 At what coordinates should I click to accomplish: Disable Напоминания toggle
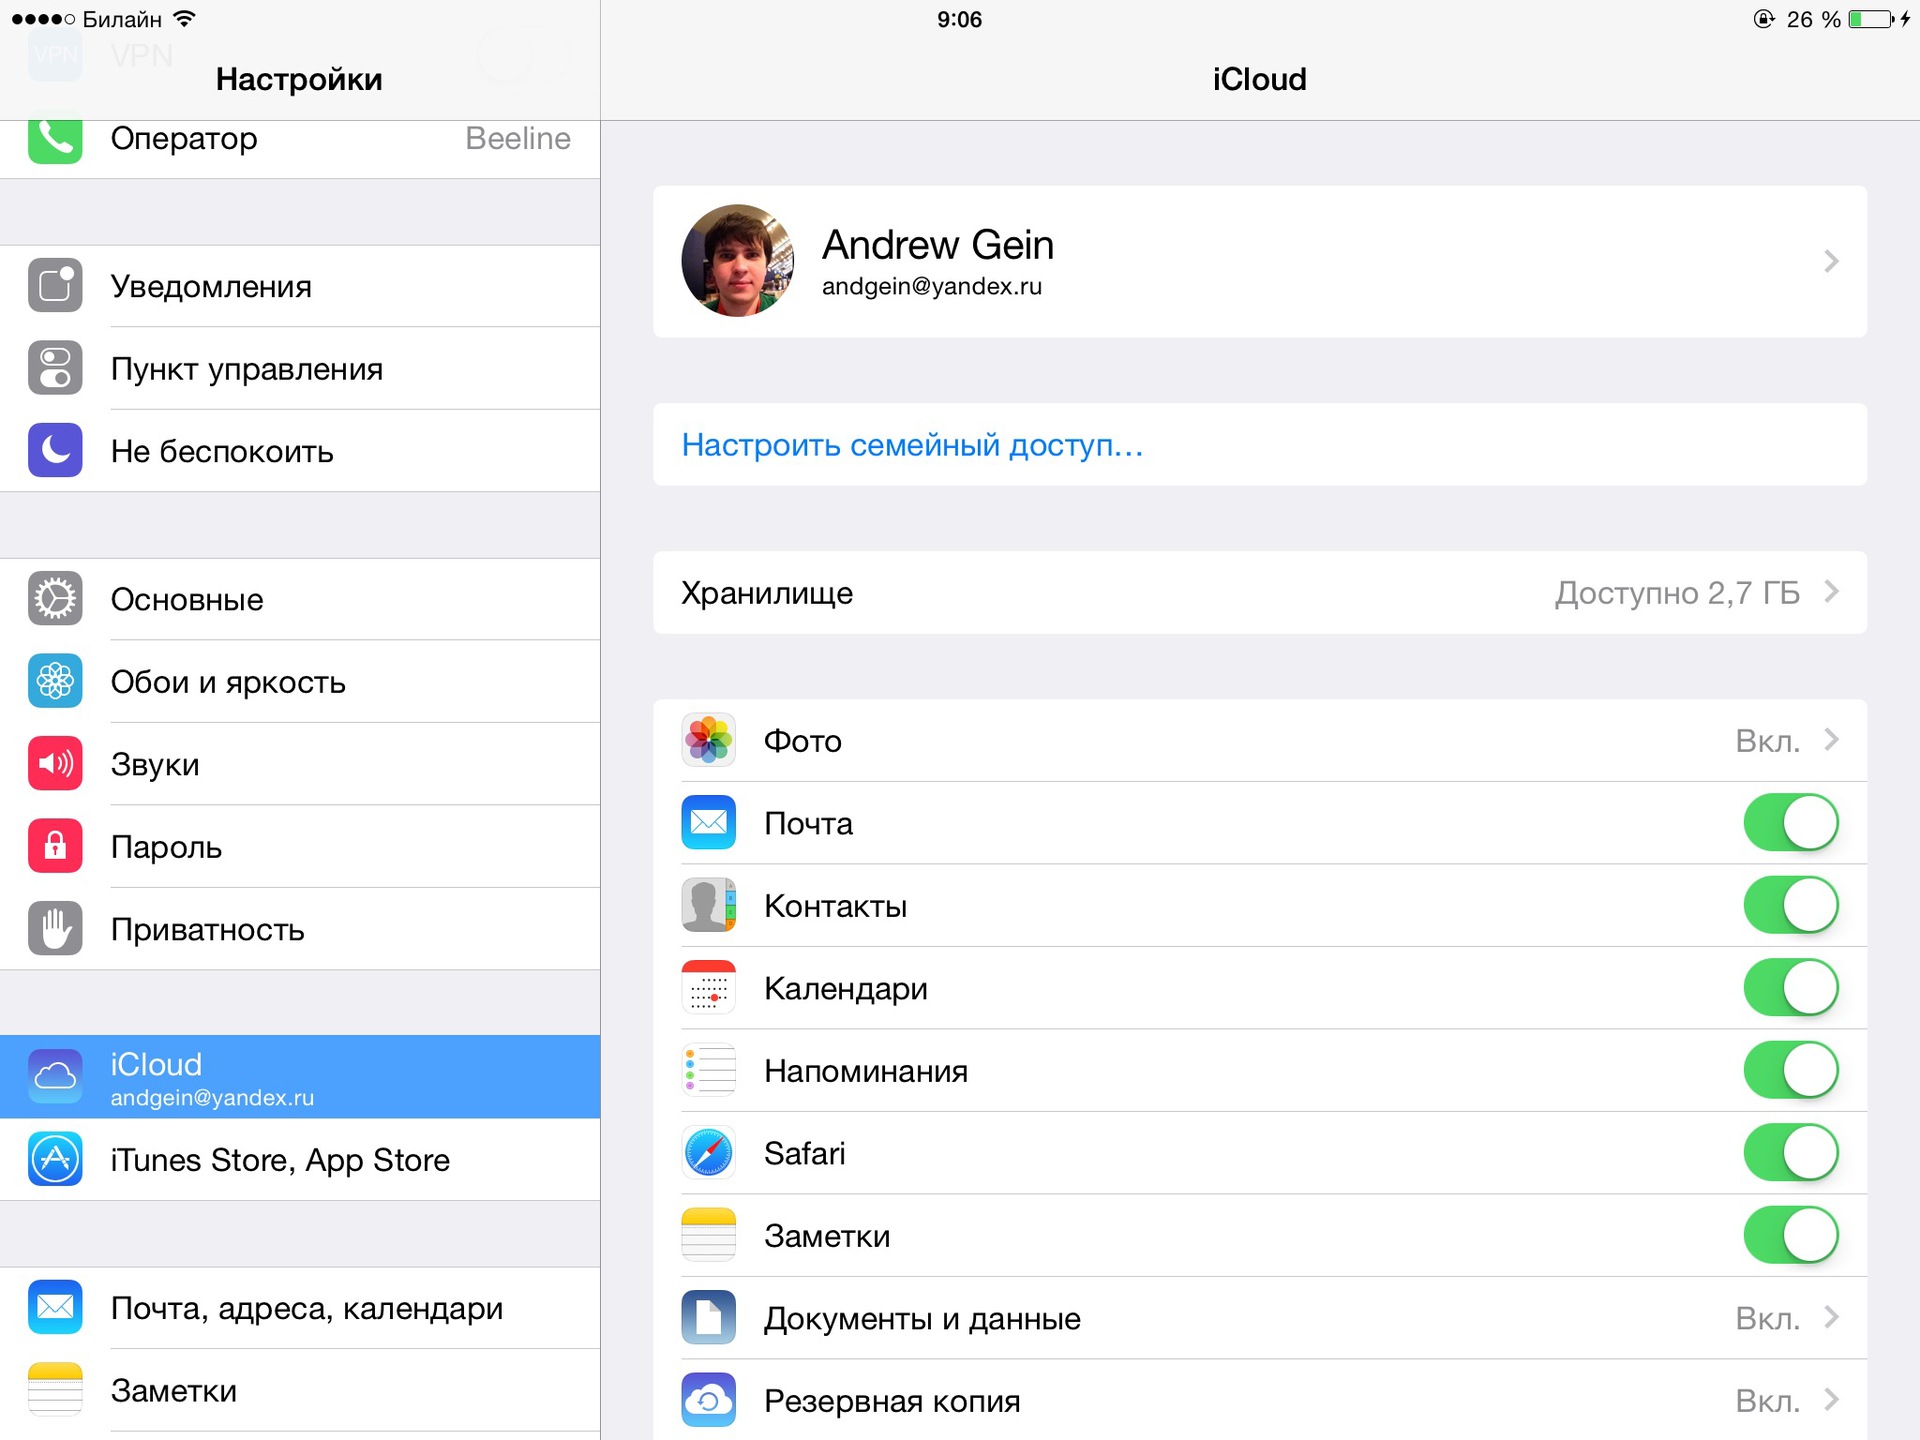[x=1791, y=1069]
